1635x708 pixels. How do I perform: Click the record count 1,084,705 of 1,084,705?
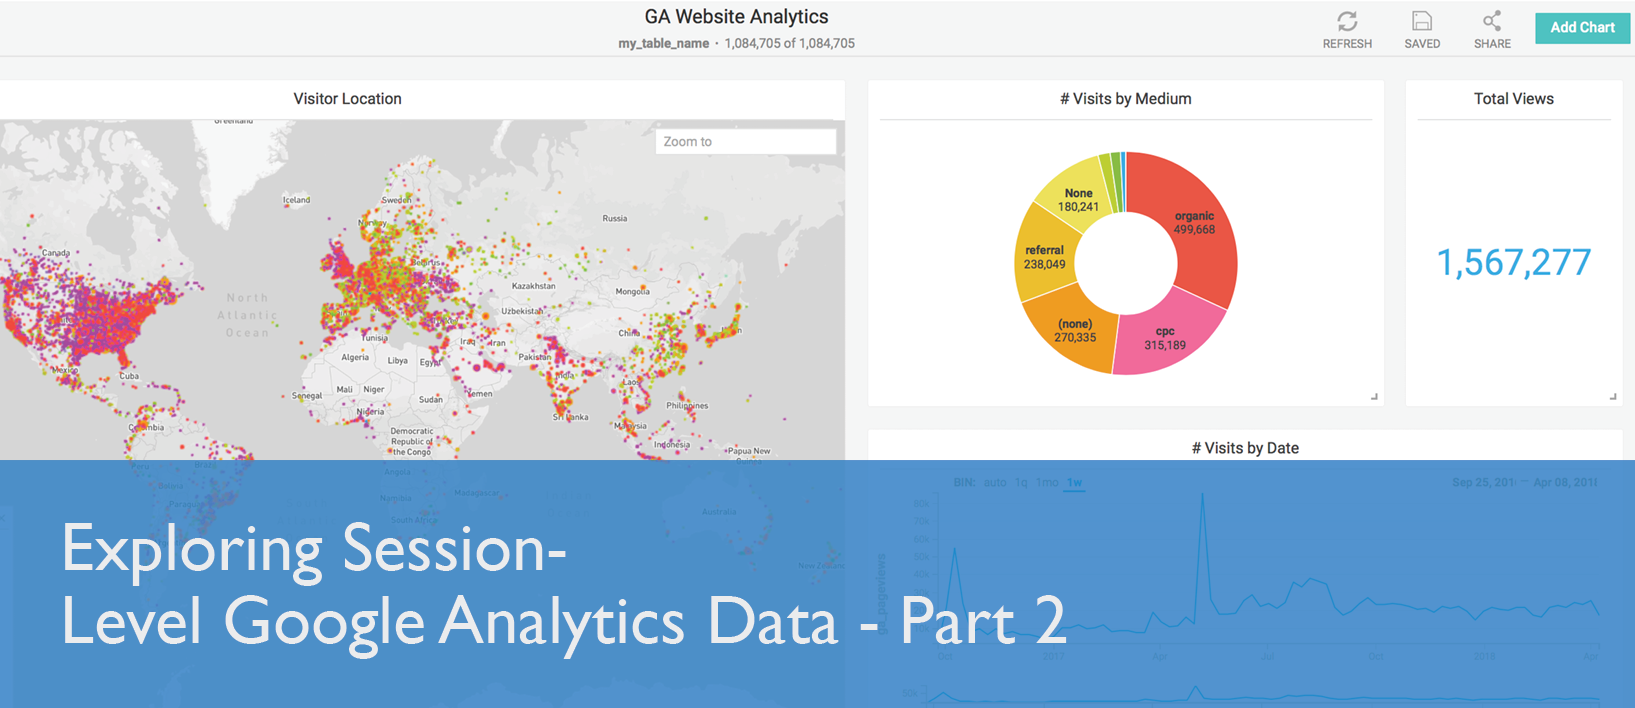(x=790, y=44)
